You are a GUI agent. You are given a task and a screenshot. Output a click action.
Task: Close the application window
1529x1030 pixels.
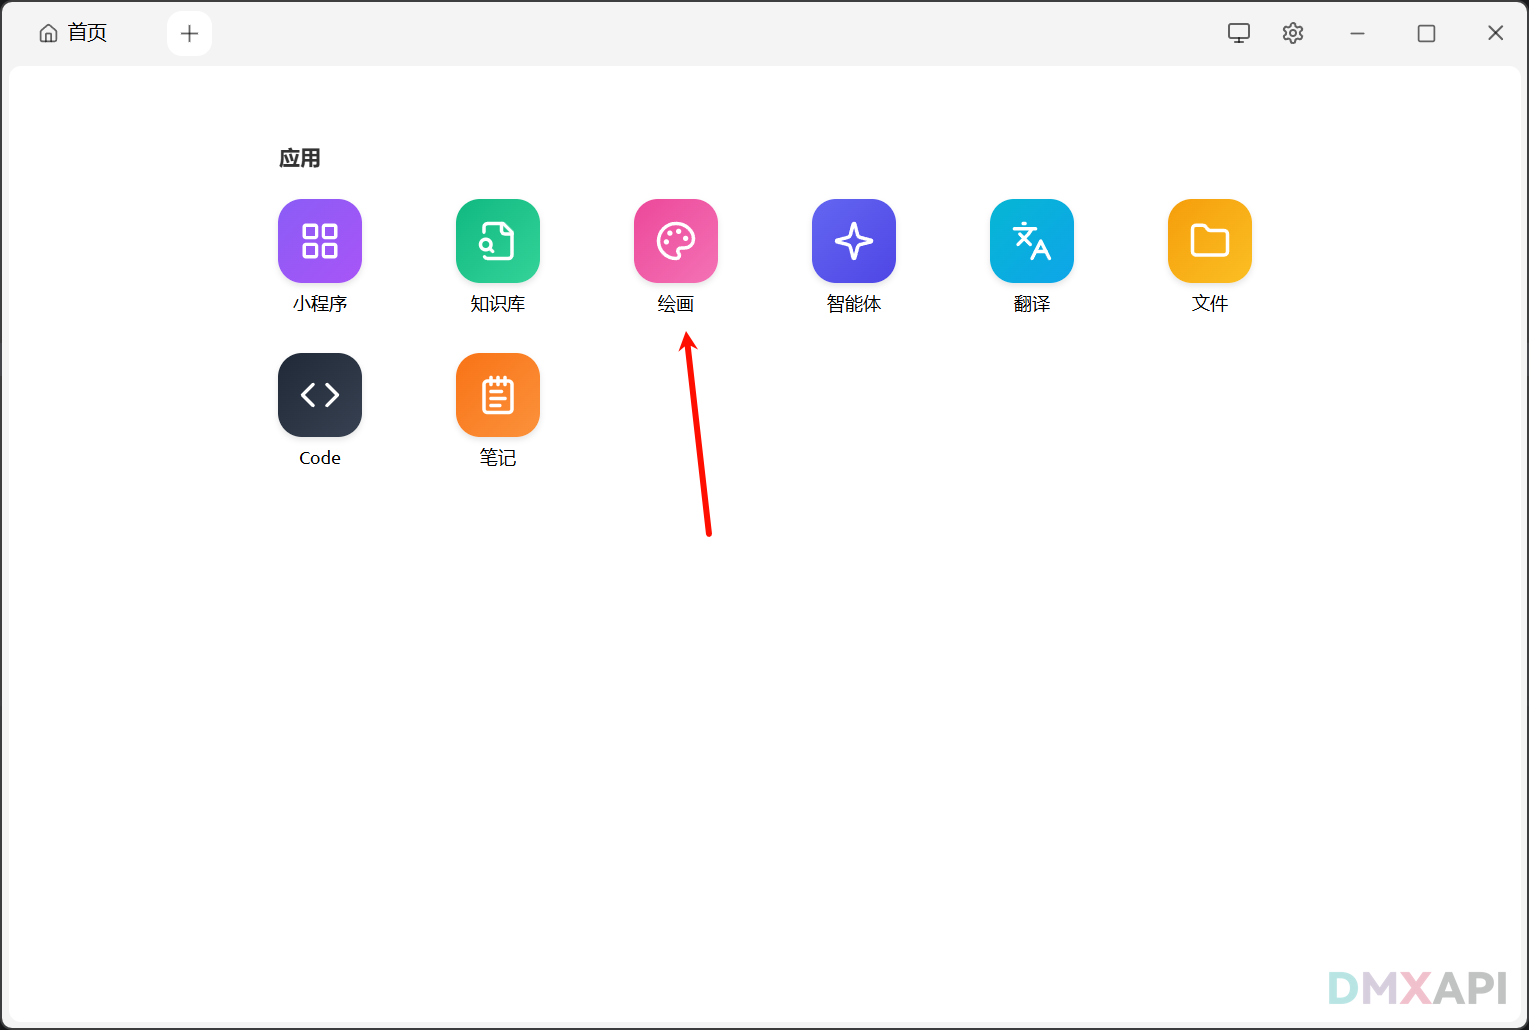coord(1495,33)
